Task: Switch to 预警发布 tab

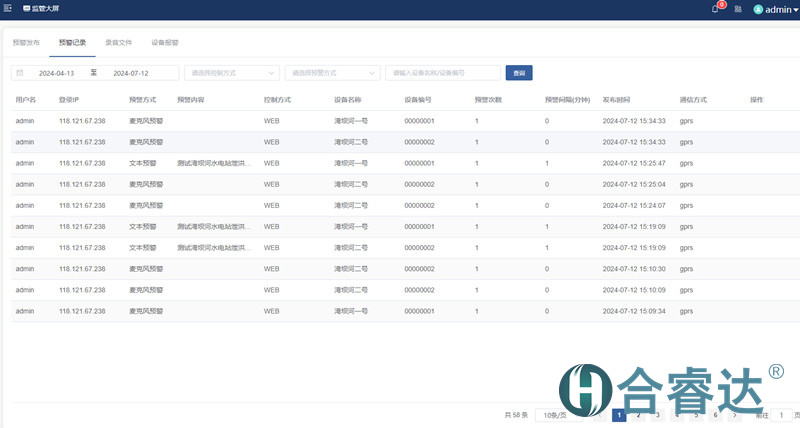Action: click(x=26, y=43)
